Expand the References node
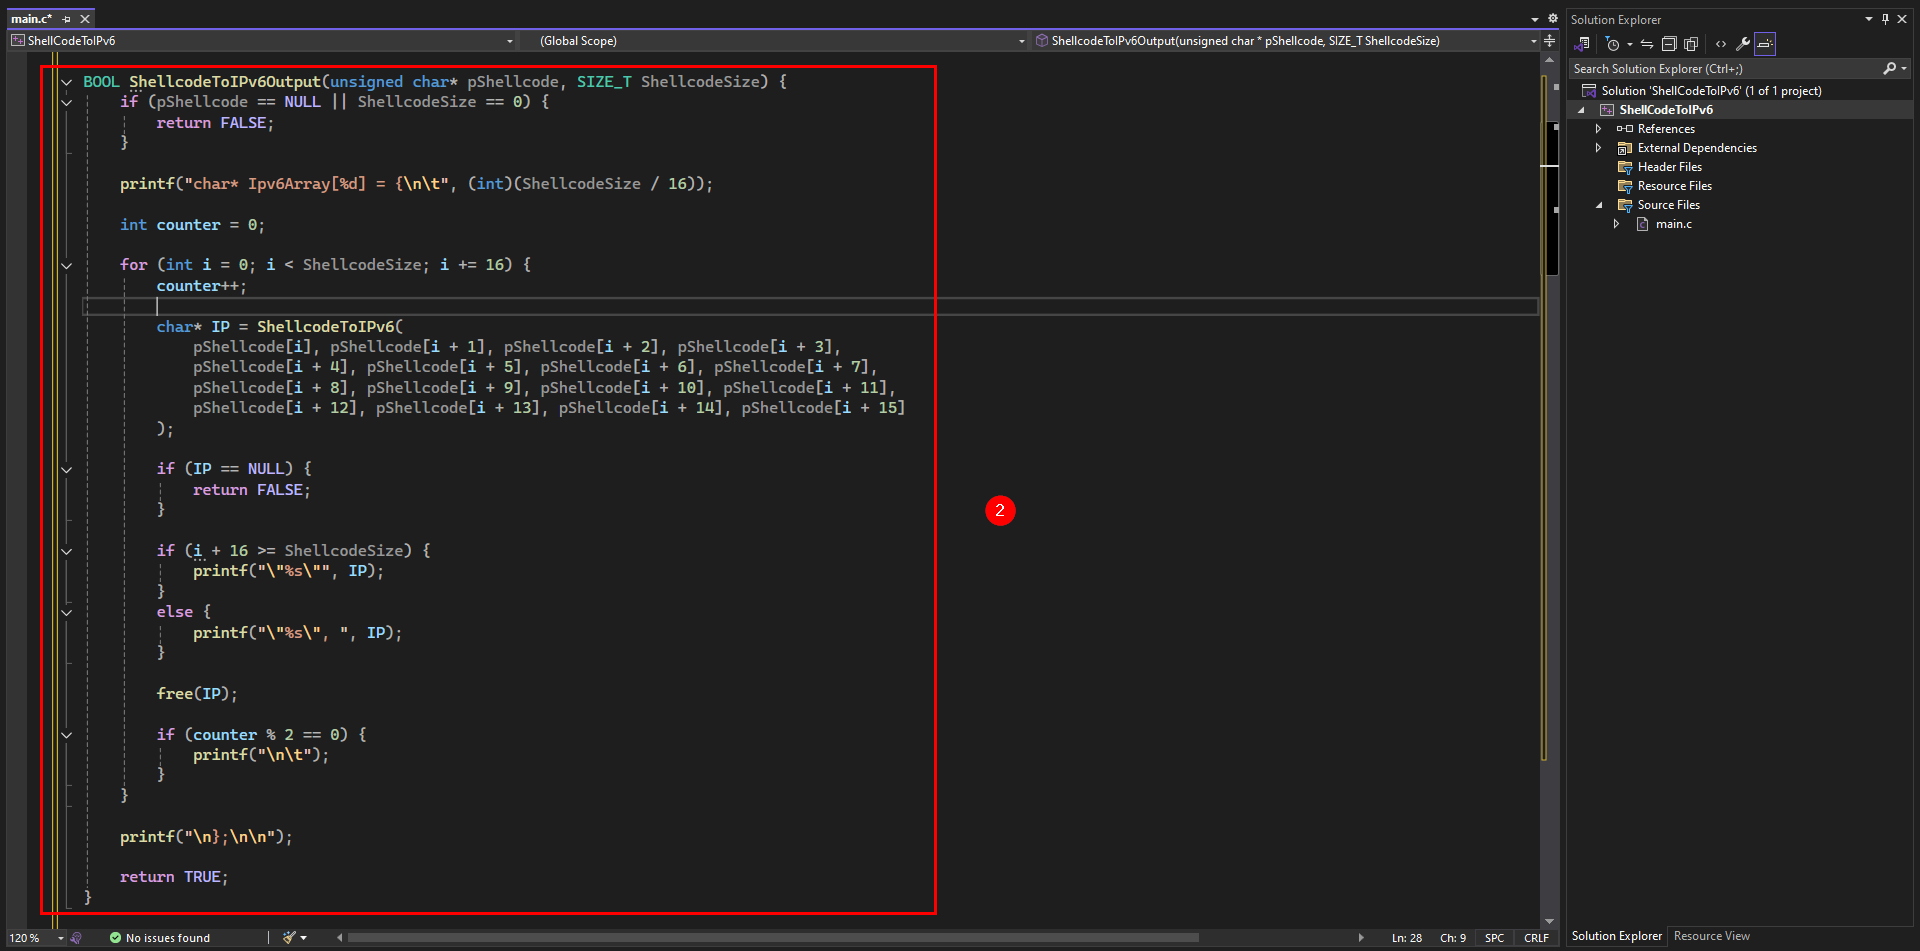Viewport: 1920px width, 951px height. 1598,129
